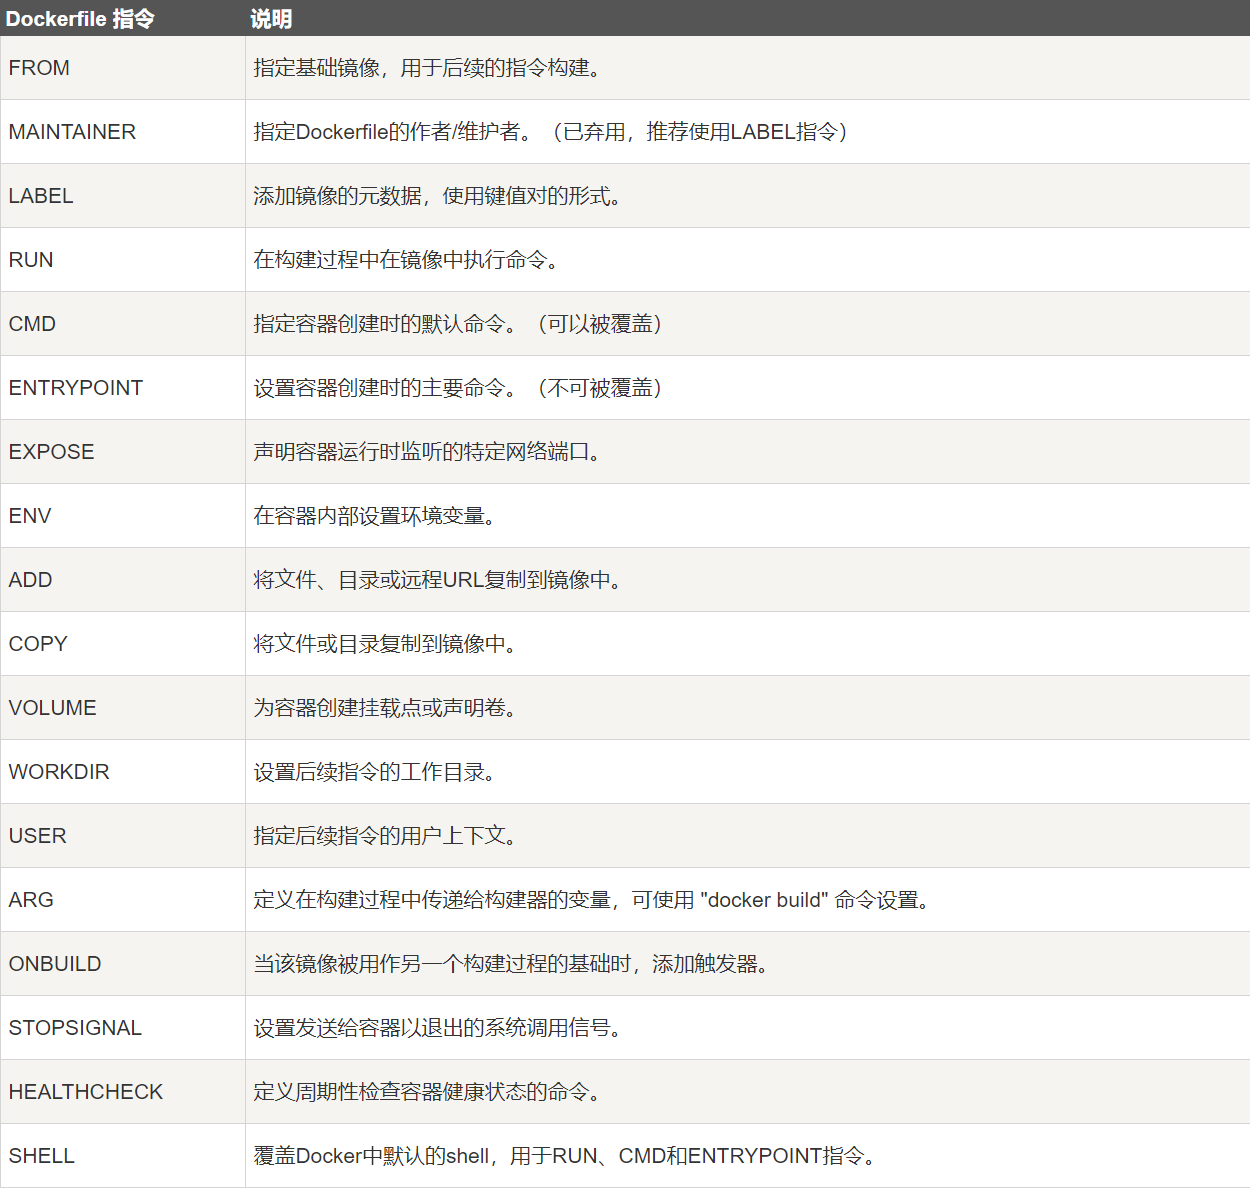Screen dimensions: 1250x1189
Task: Select the STOPSIGNAL instruction cell
Action: (x=75, y=1028)
